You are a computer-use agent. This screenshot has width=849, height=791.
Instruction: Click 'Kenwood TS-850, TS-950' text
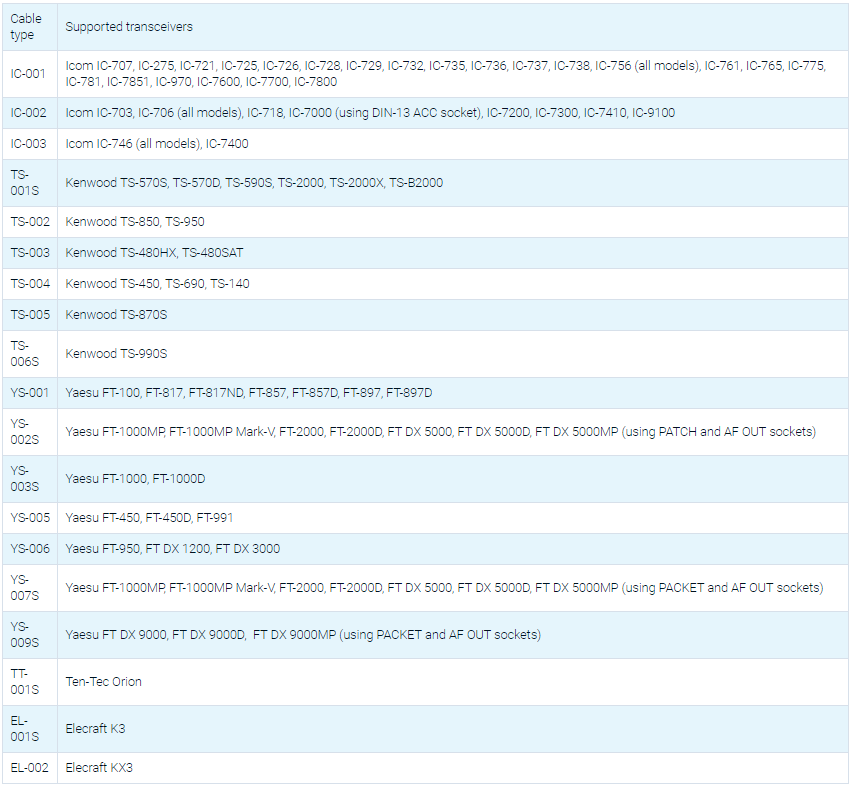point(135,221)
